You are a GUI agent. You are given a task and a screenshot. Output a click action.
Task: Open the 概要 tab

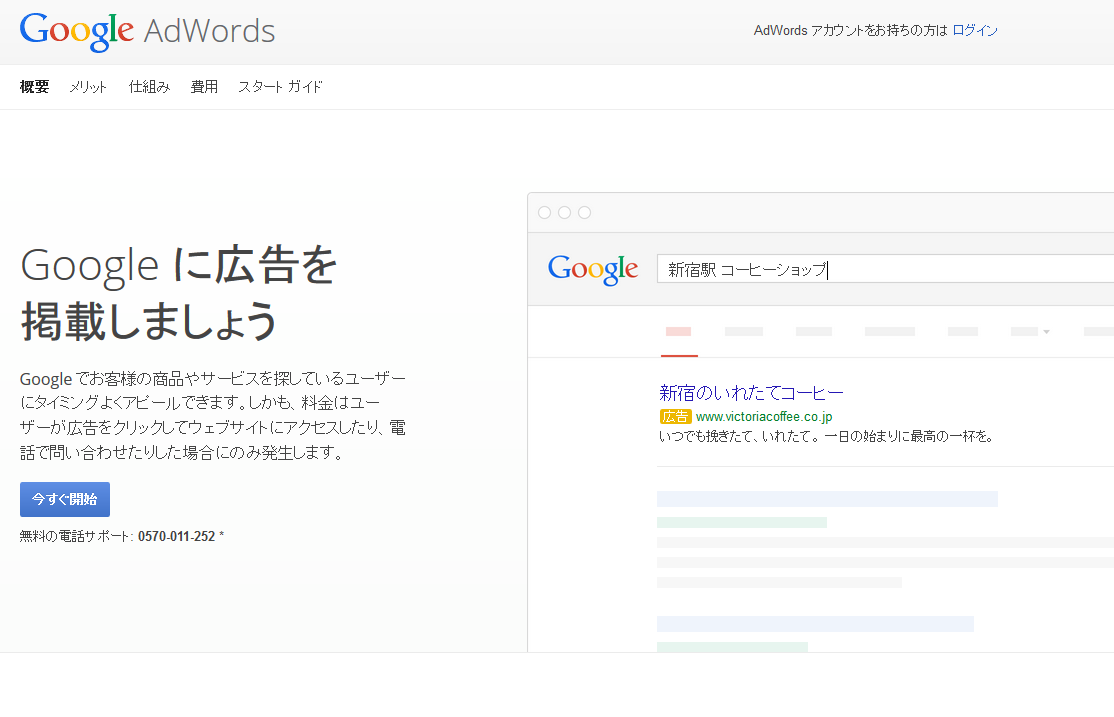point(34,87)
